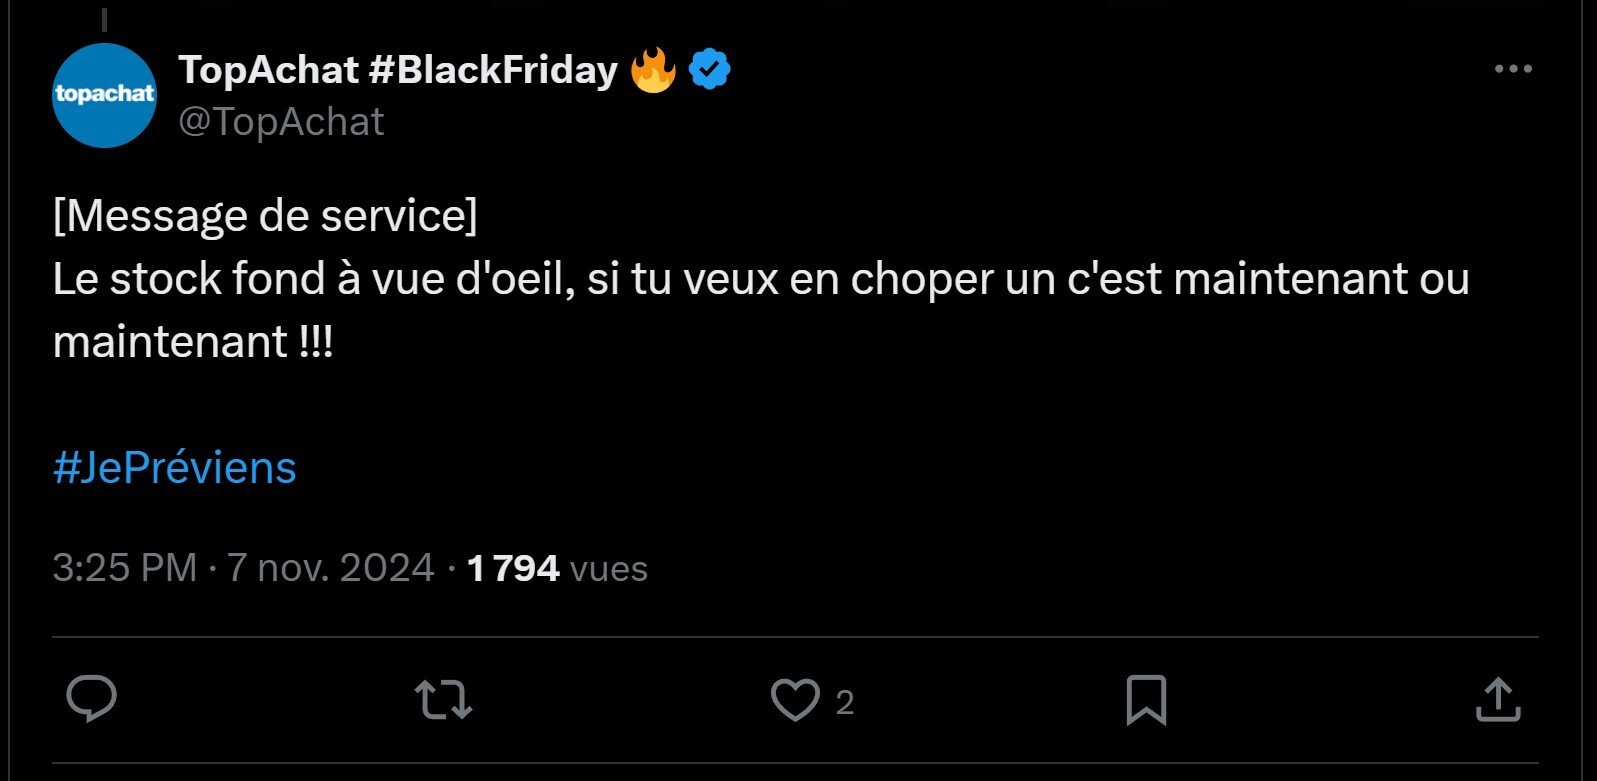
Task: Open the #JePréviens hashtag link
Action: 173,467
